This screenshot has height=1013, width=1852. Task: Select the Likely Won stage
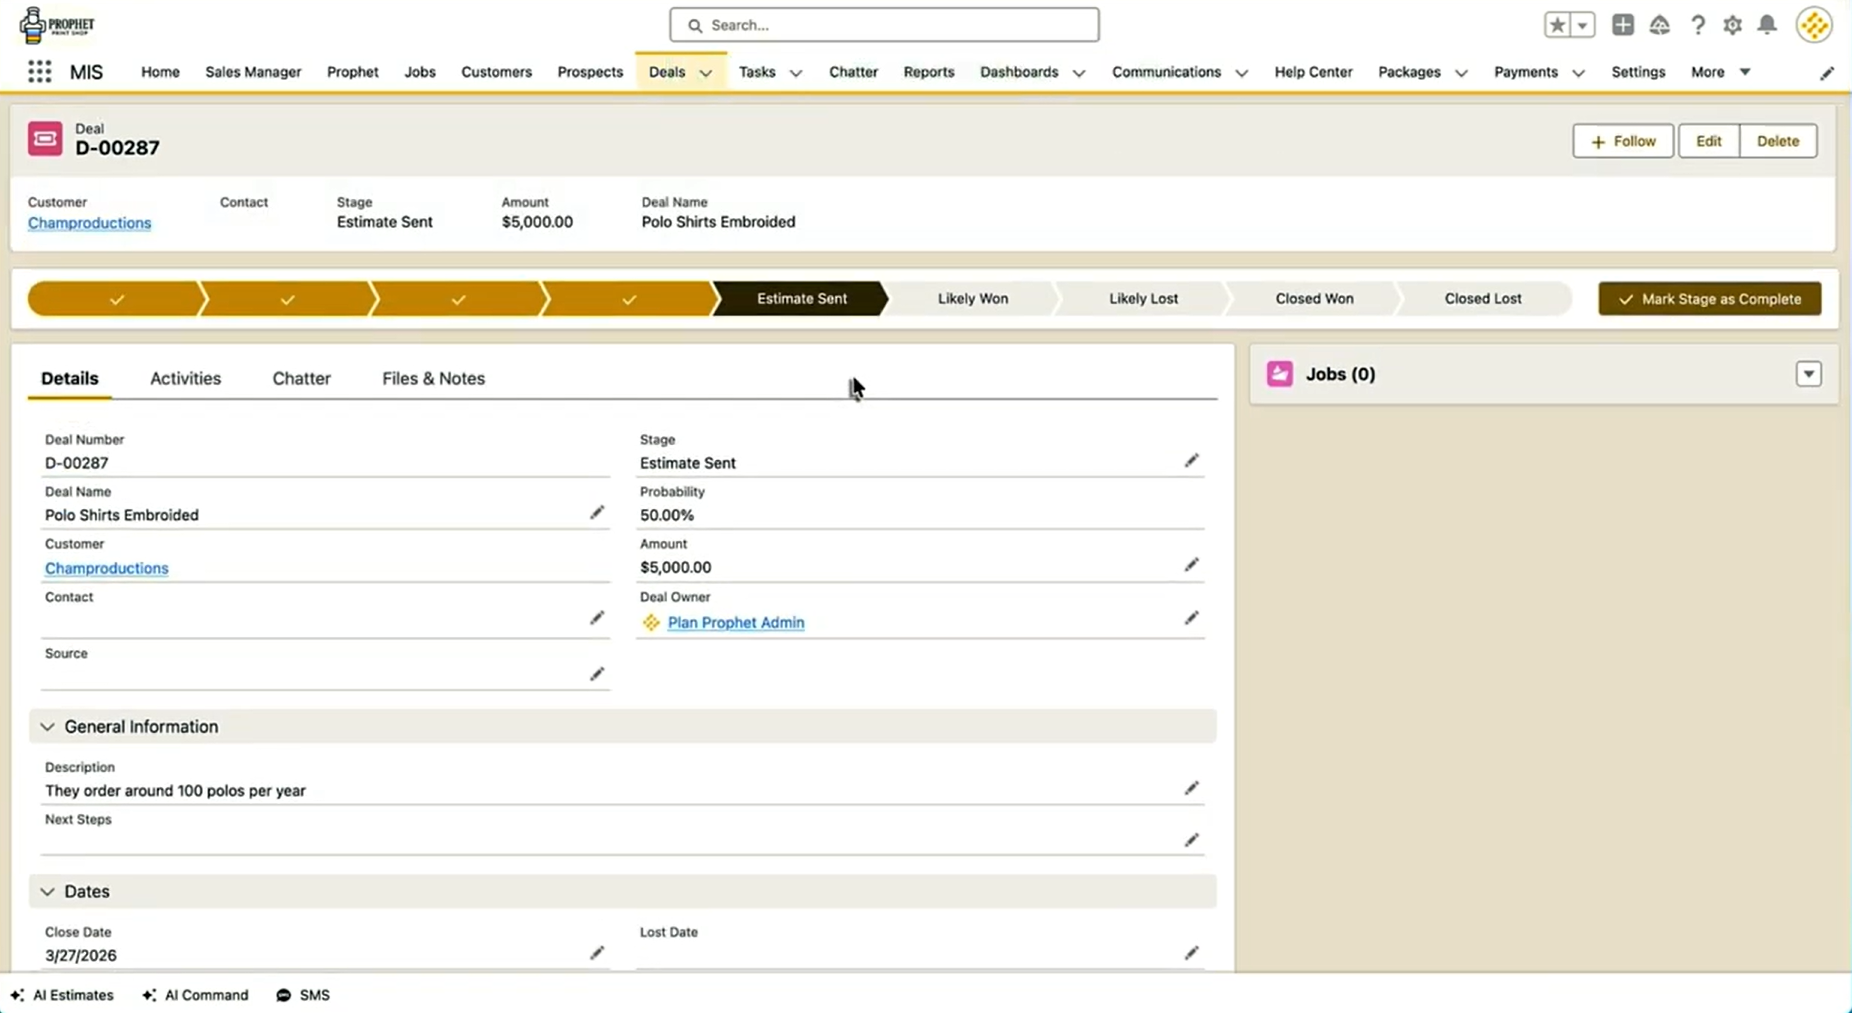click(972, 298)
